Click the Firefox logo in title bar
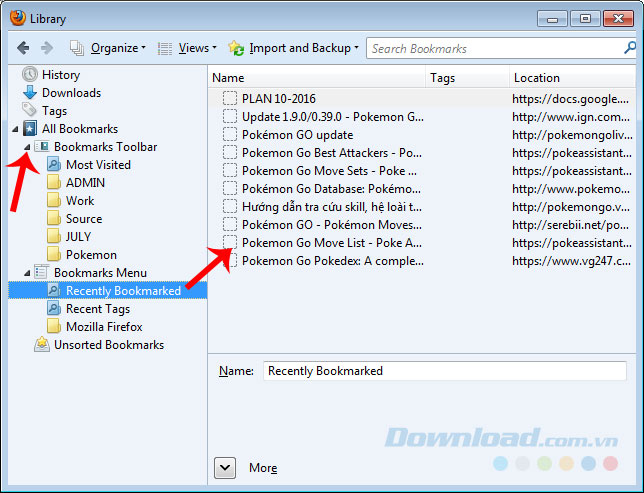The image size is (644, 493). pyautogui.click(x=17, y=18)
